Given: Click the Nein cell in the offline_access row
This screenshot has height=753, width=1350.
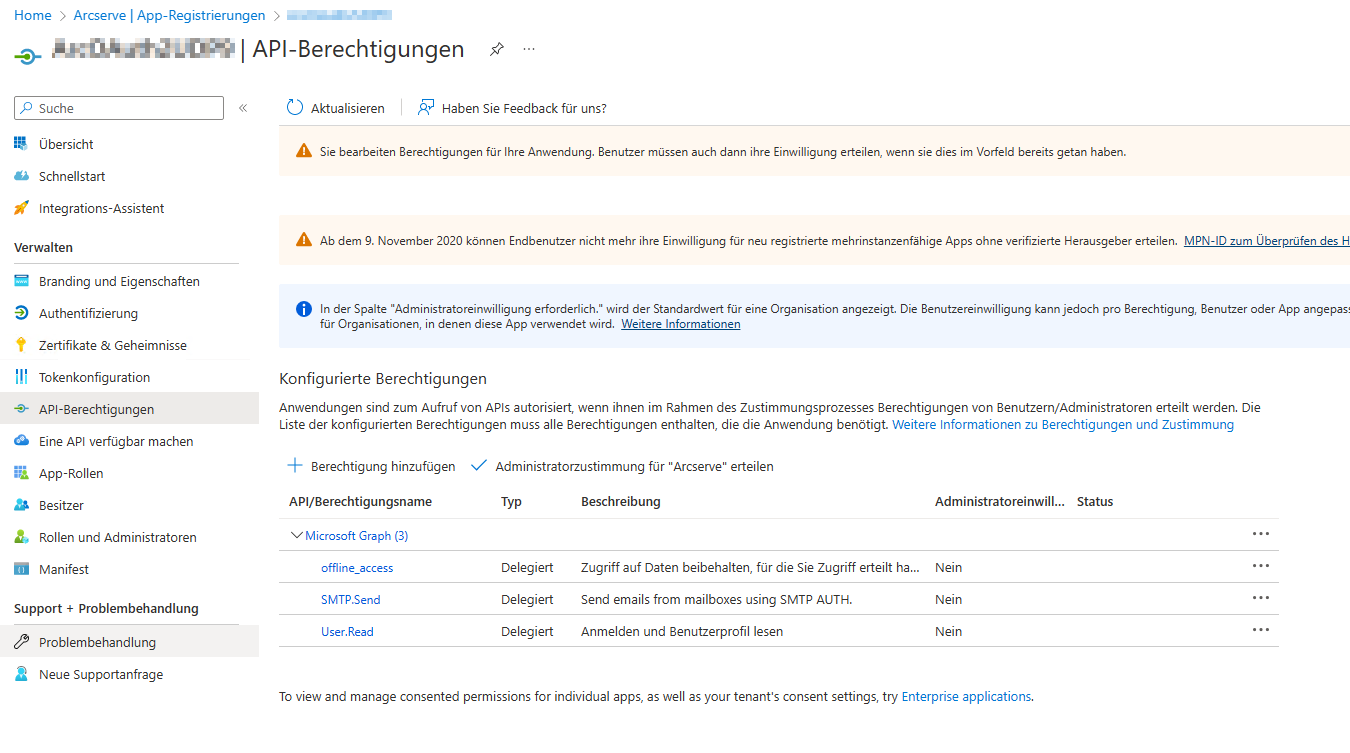Looking at the screenshot, I should click(949, 568).
